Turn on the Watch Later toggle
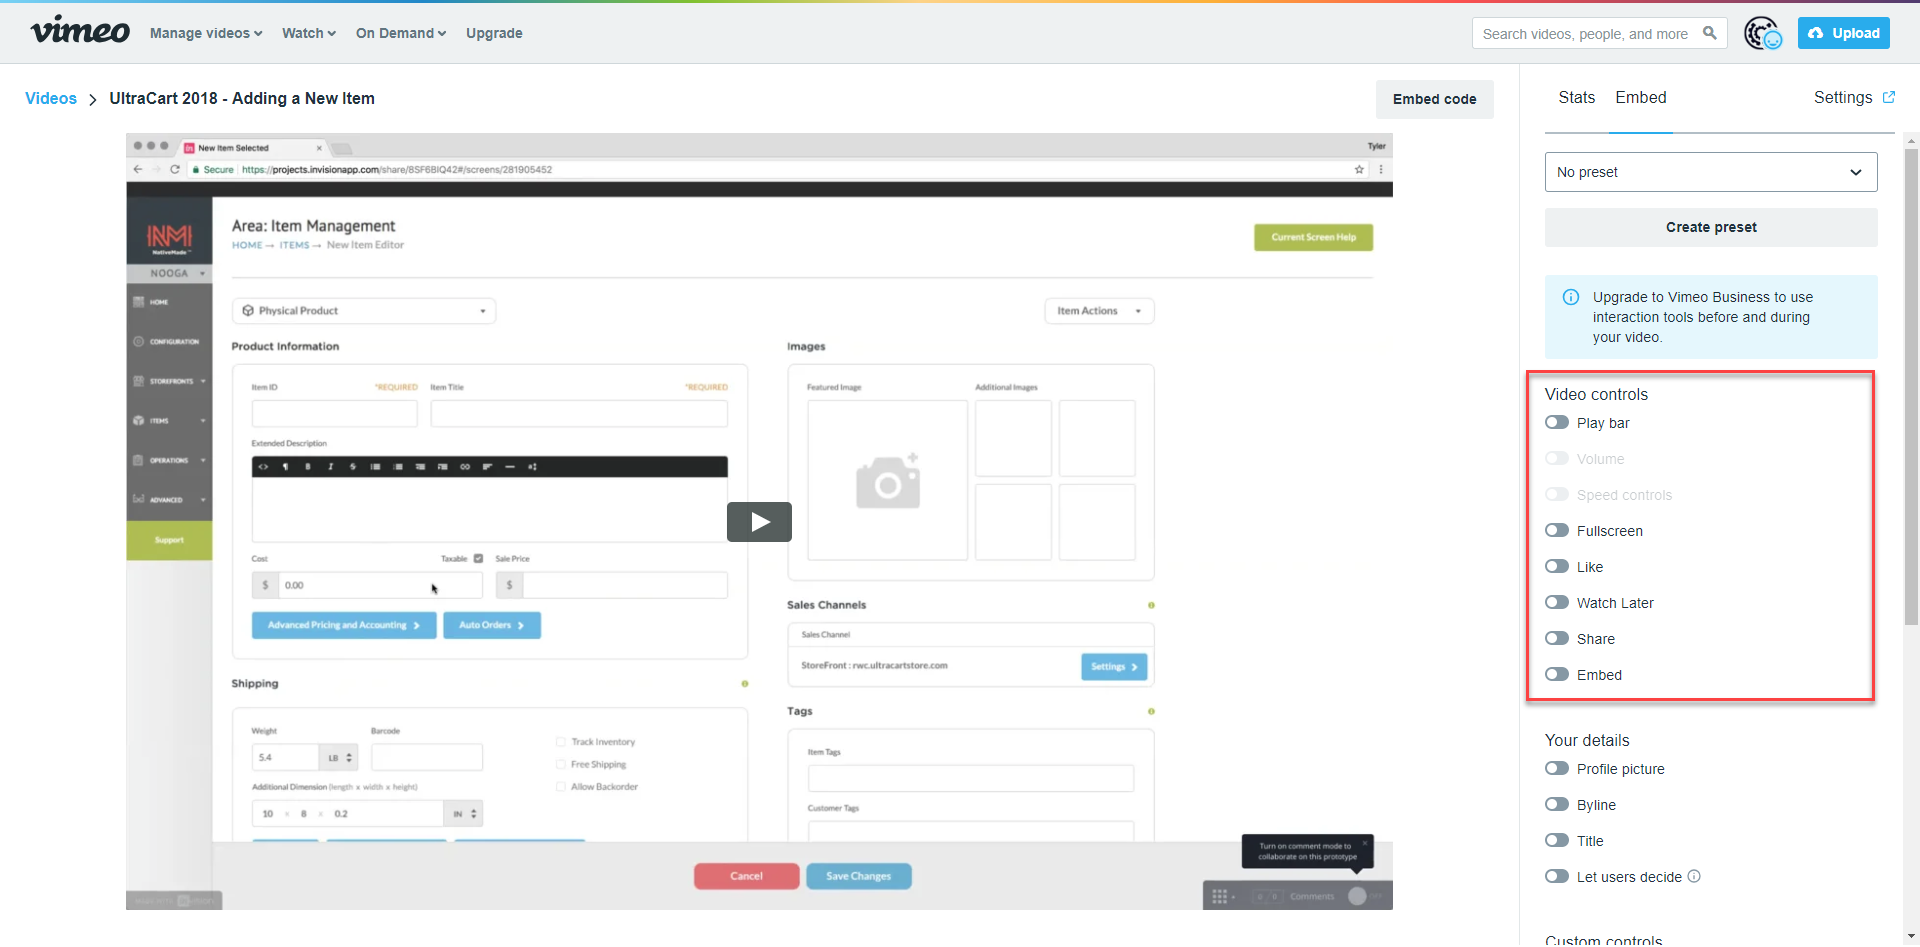The height and width of the screenshot is (947, 1920). pyautogui.click(x=1557, y=602)
